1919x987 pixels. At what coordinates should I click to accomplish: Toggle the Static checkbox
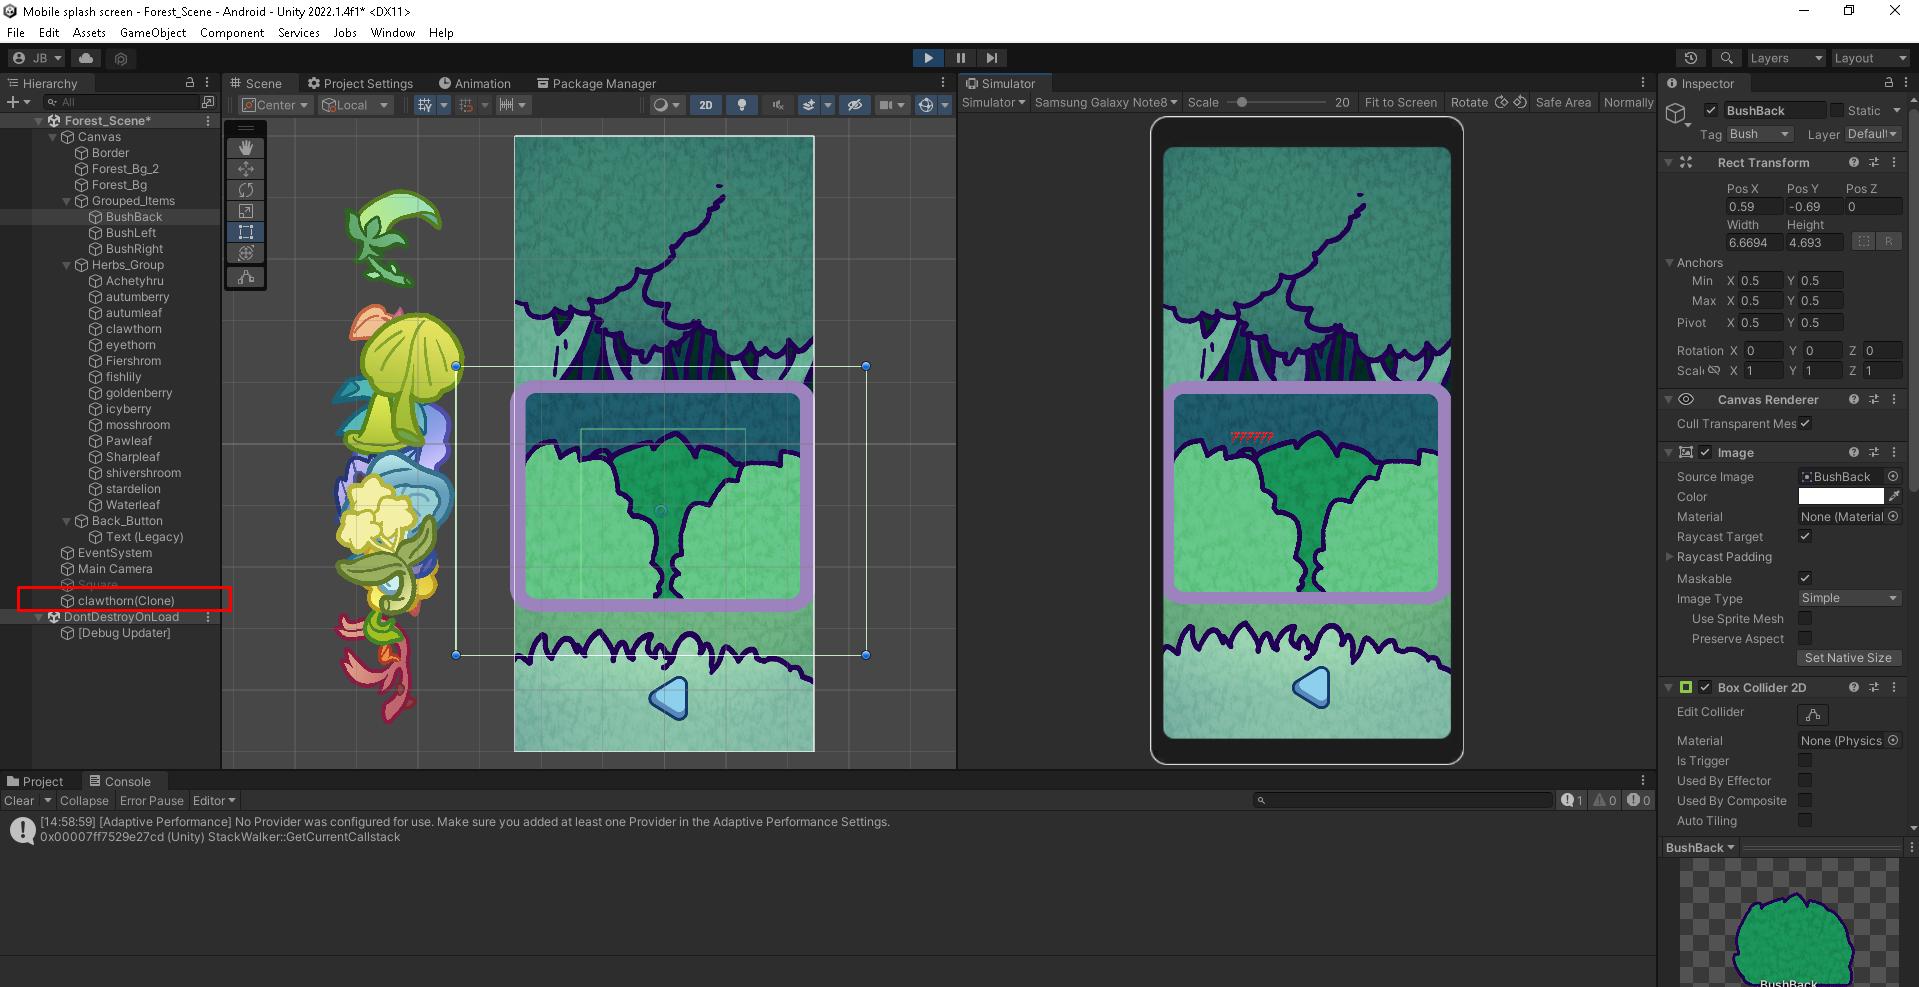[1836, 110]
